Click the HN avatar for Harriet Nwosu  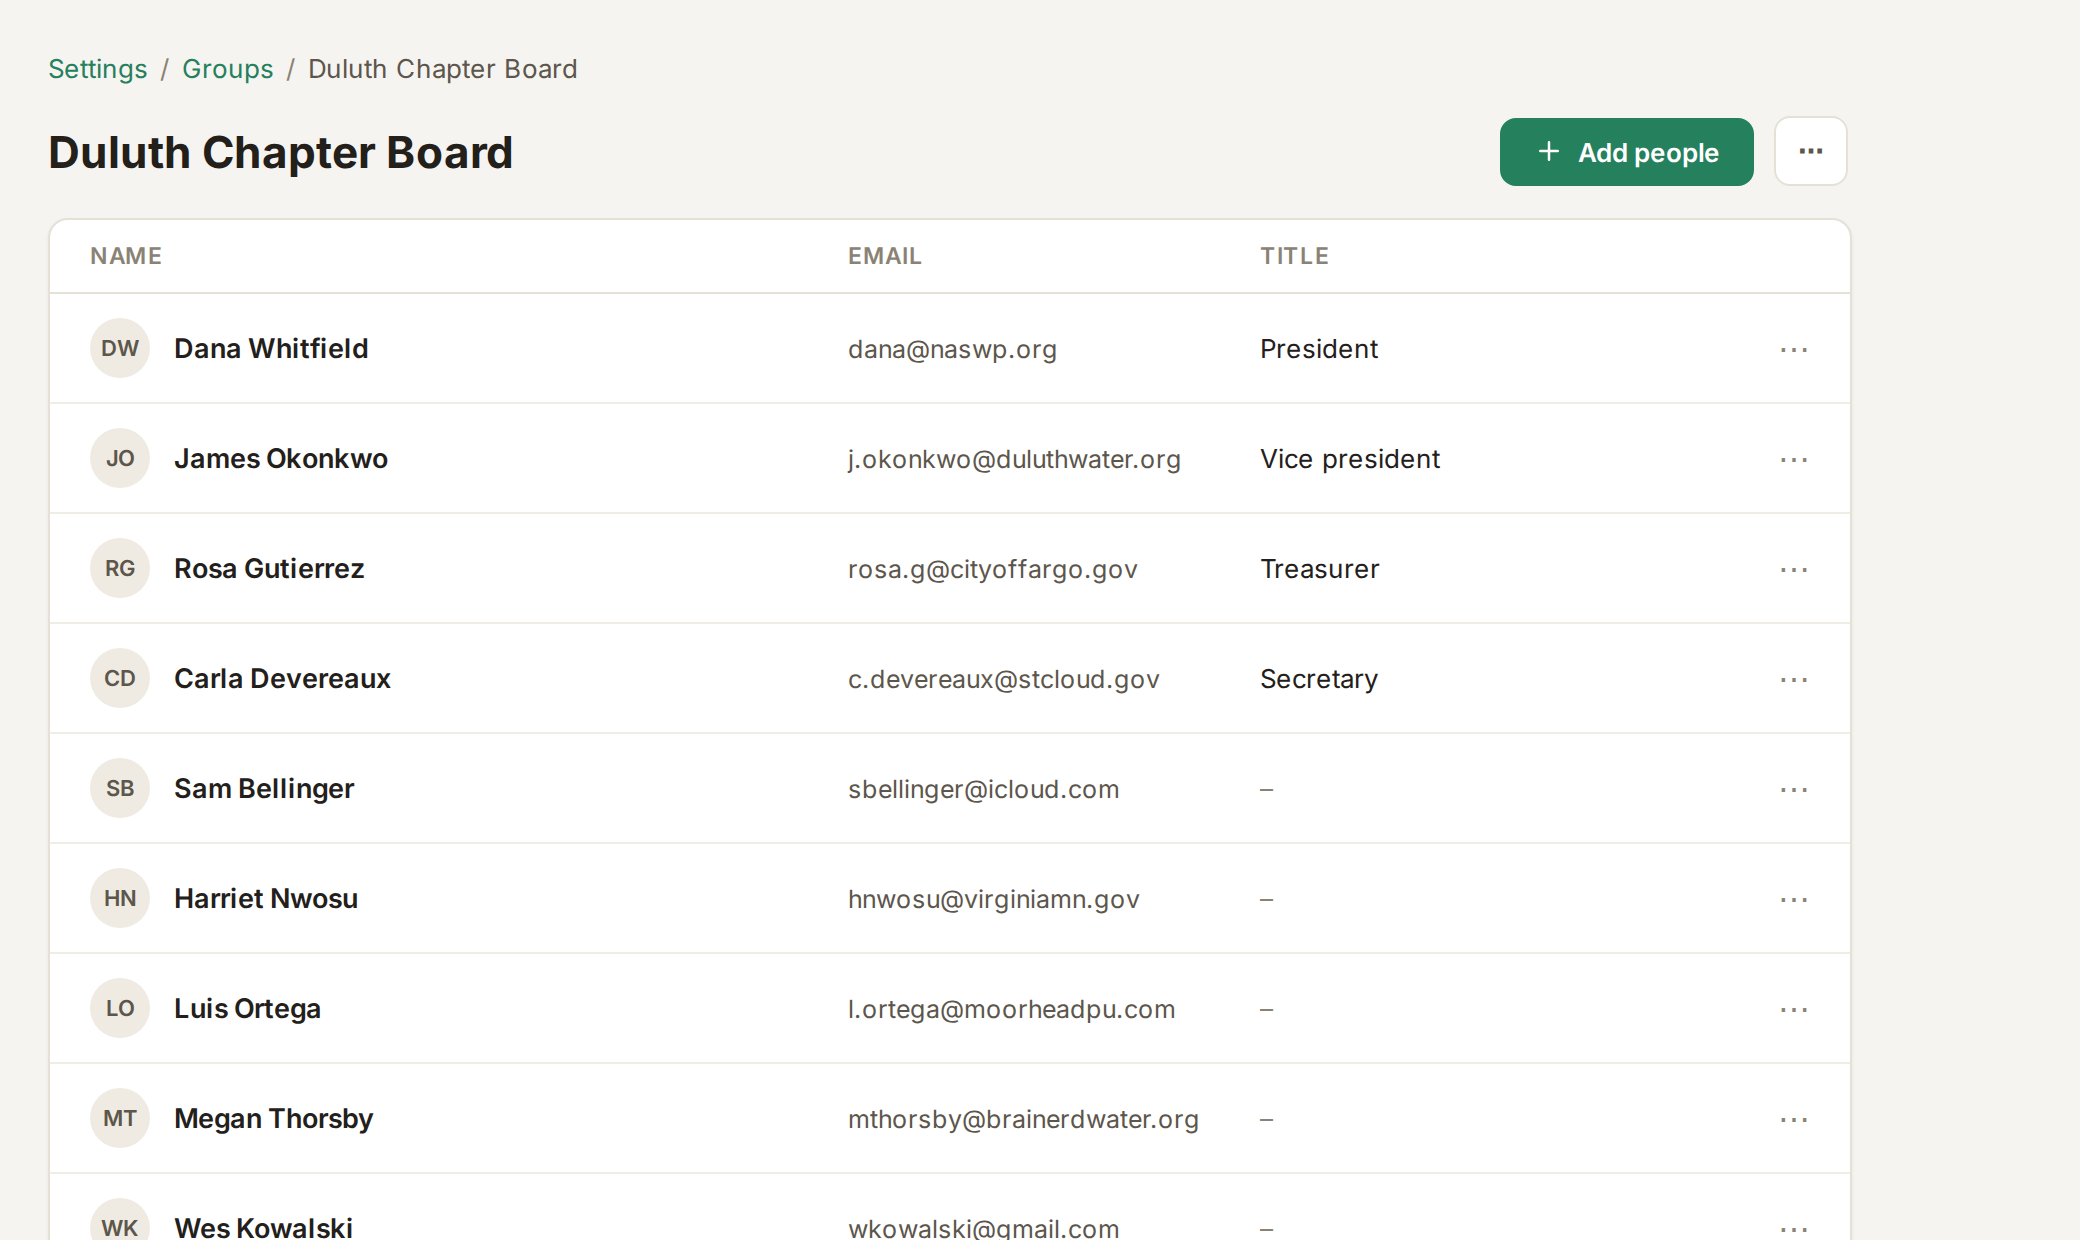[x=120, y=898]
